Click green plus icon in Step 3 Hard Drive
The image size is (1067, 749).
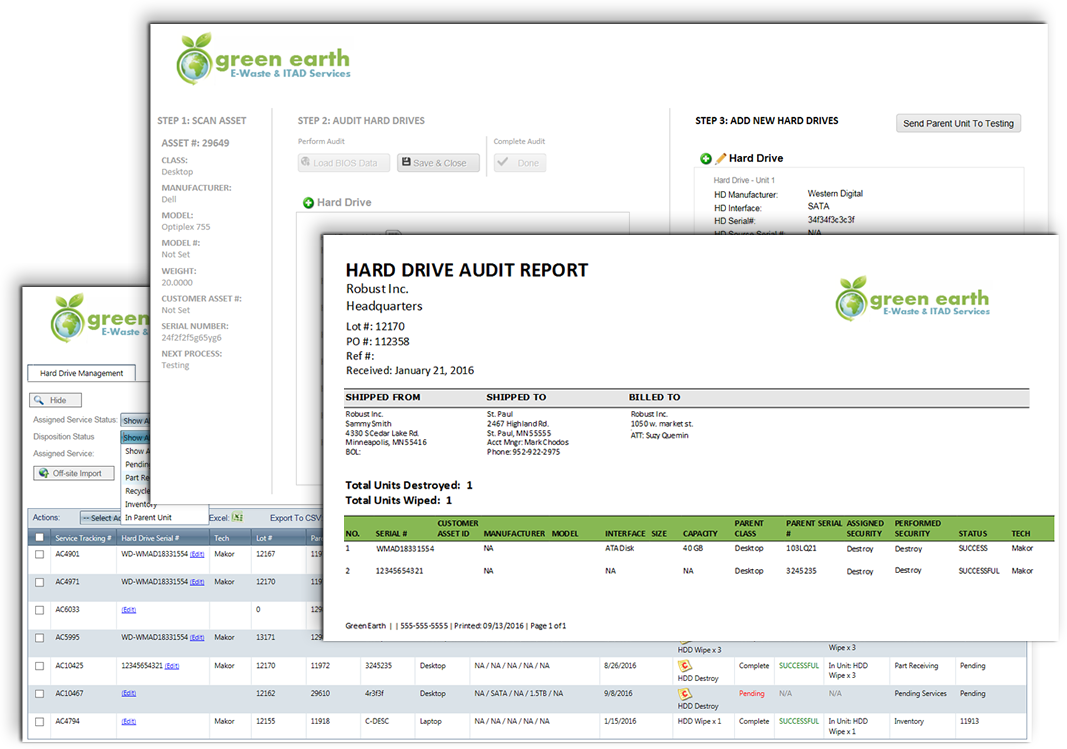pyautogui.click(x=706, y=159)
